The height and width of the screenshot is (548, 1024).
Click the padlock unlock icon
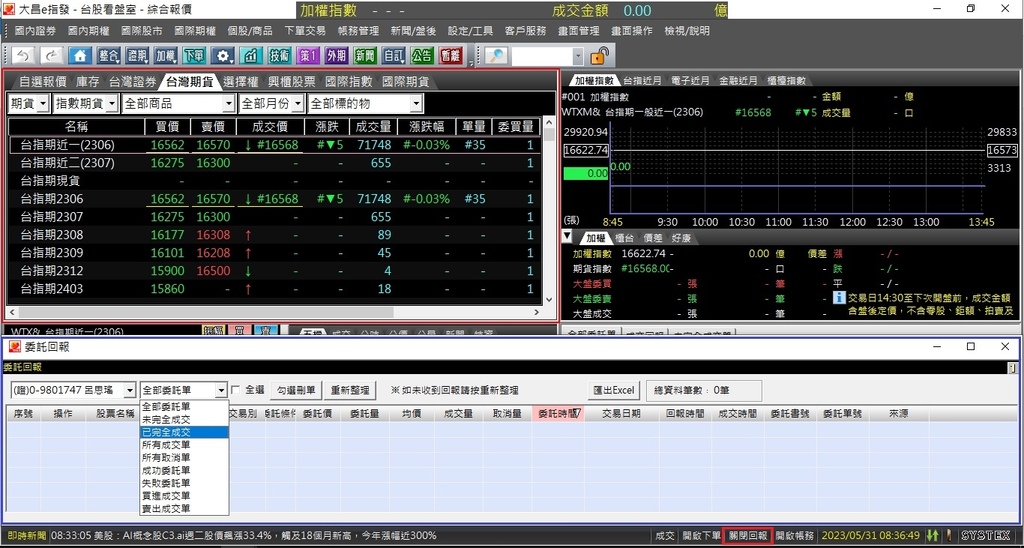point(599,56)
